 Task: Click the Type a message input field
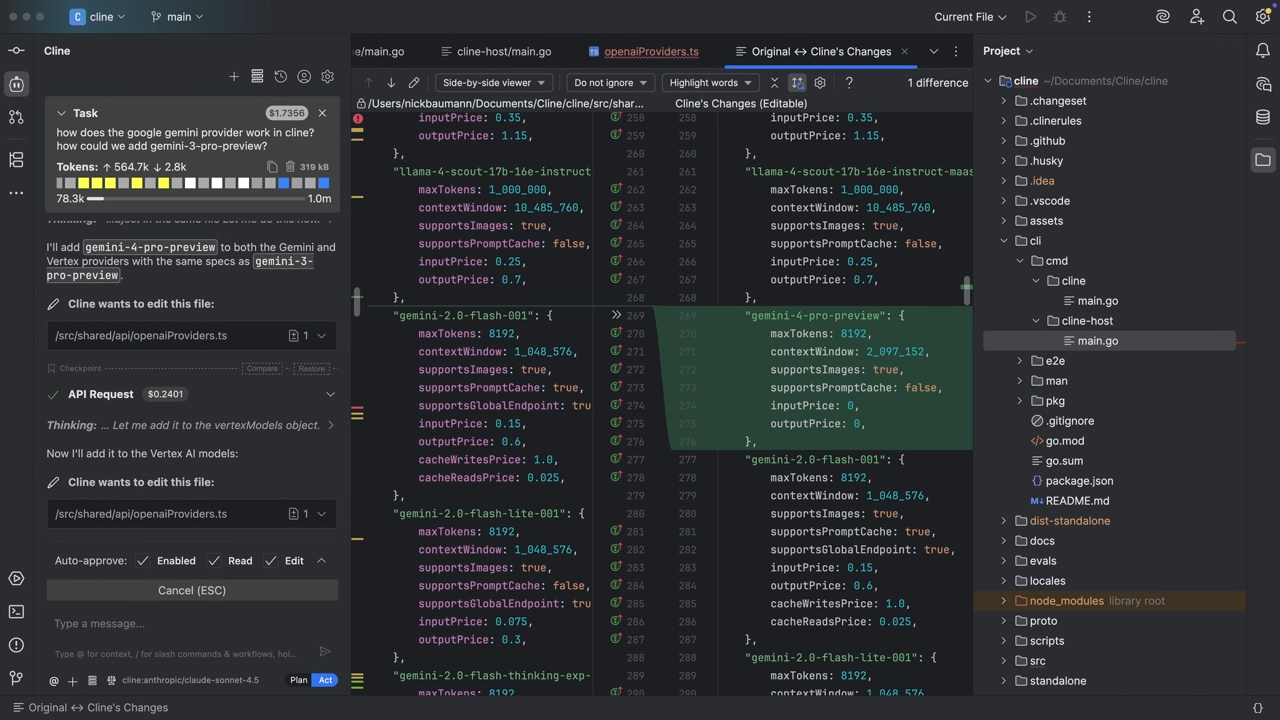tap(150, 623)
